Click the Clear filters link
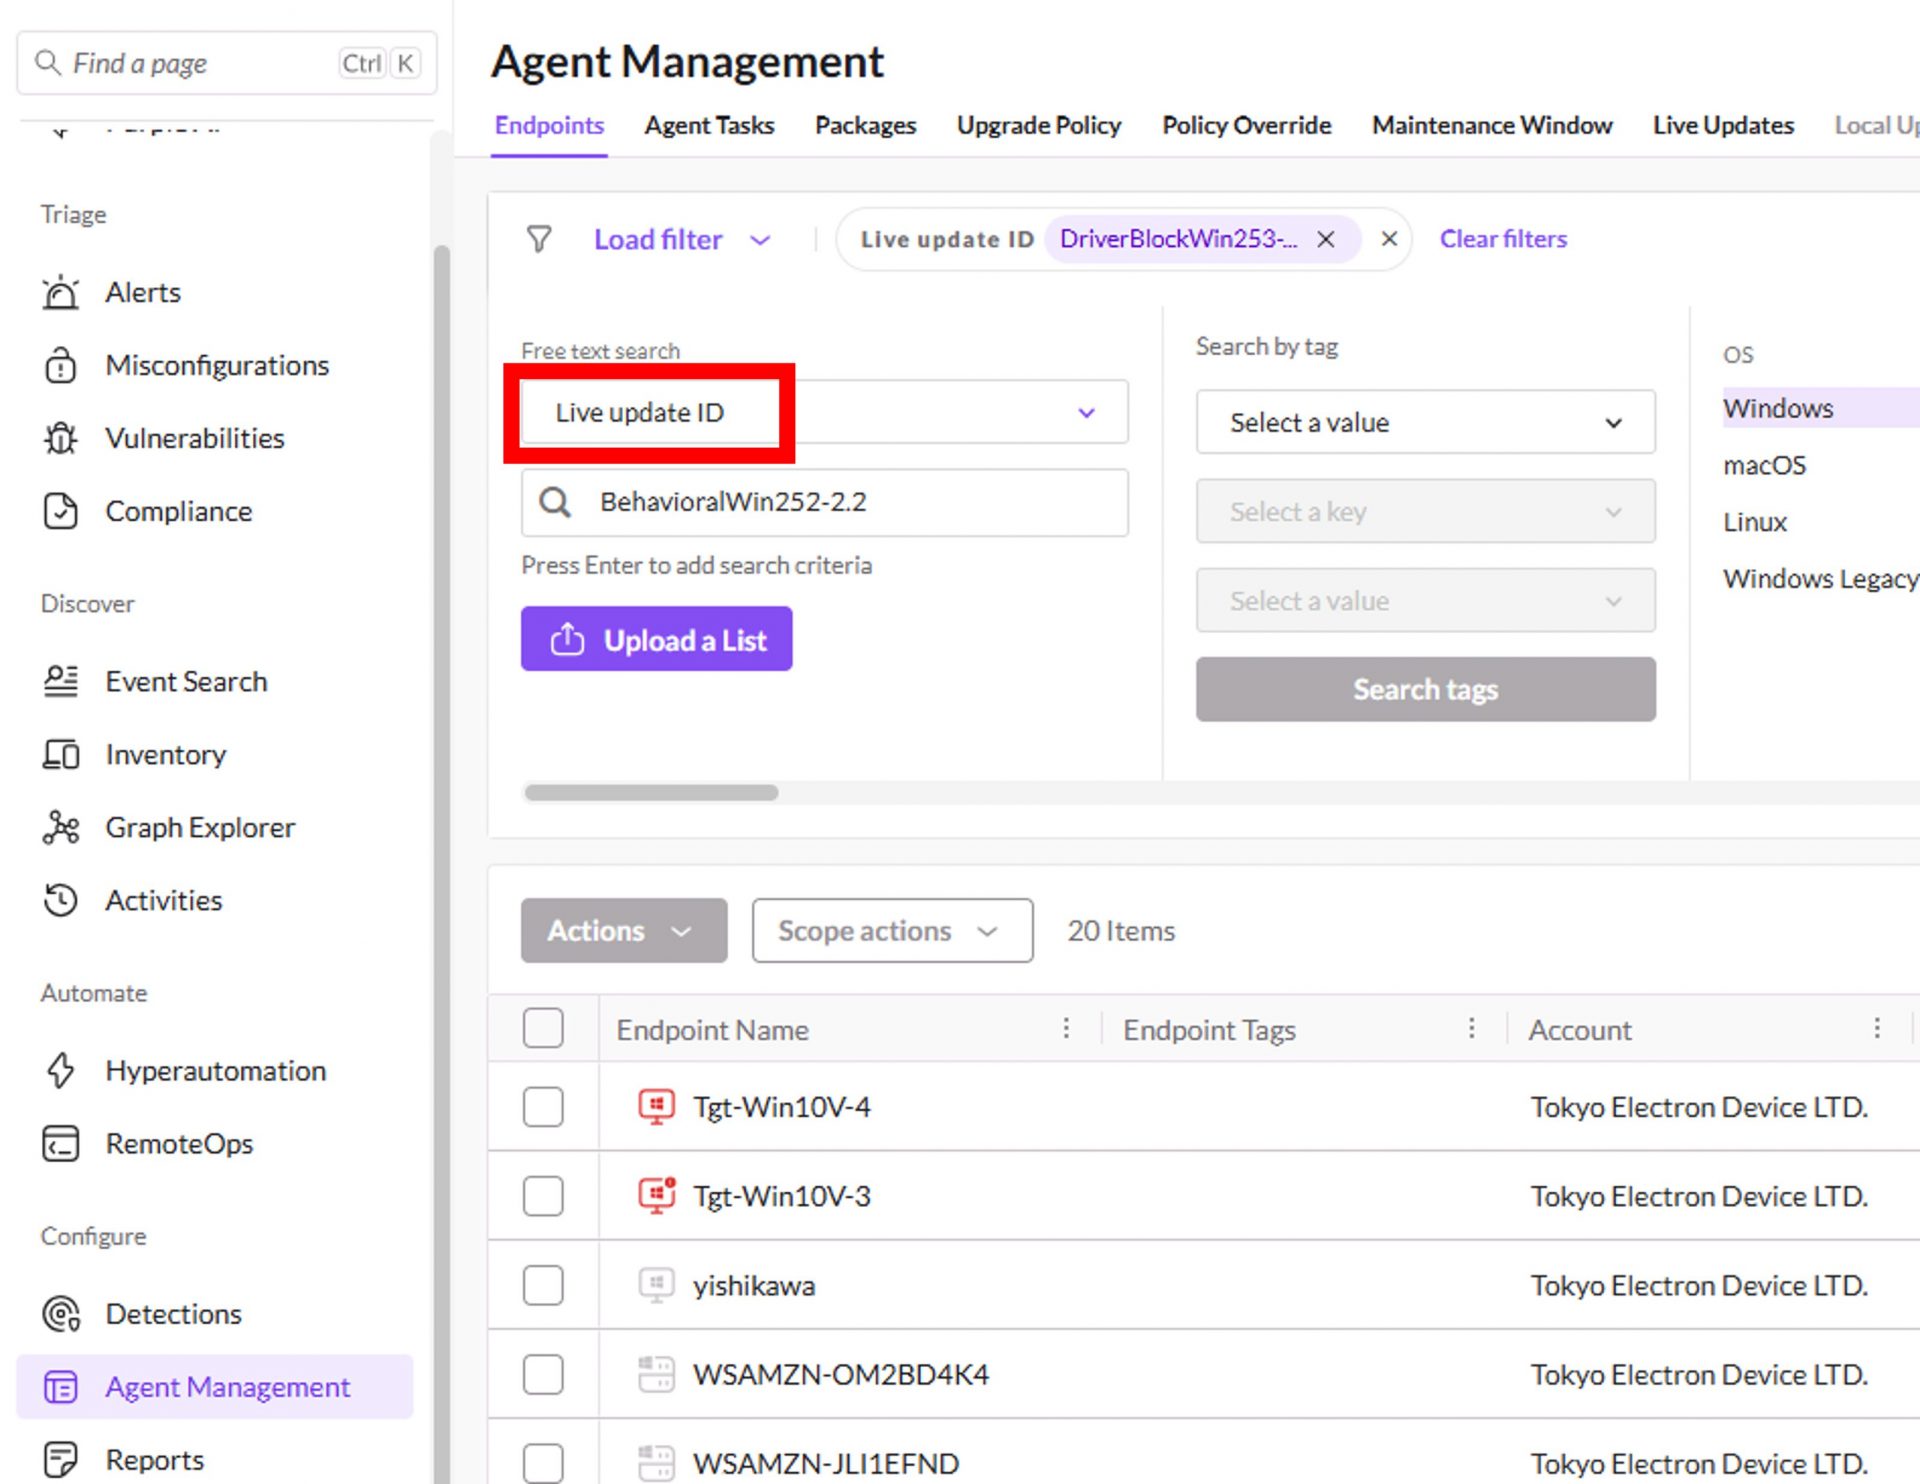Screen dimensions: 1920x1484 [x=1502, y=239]
